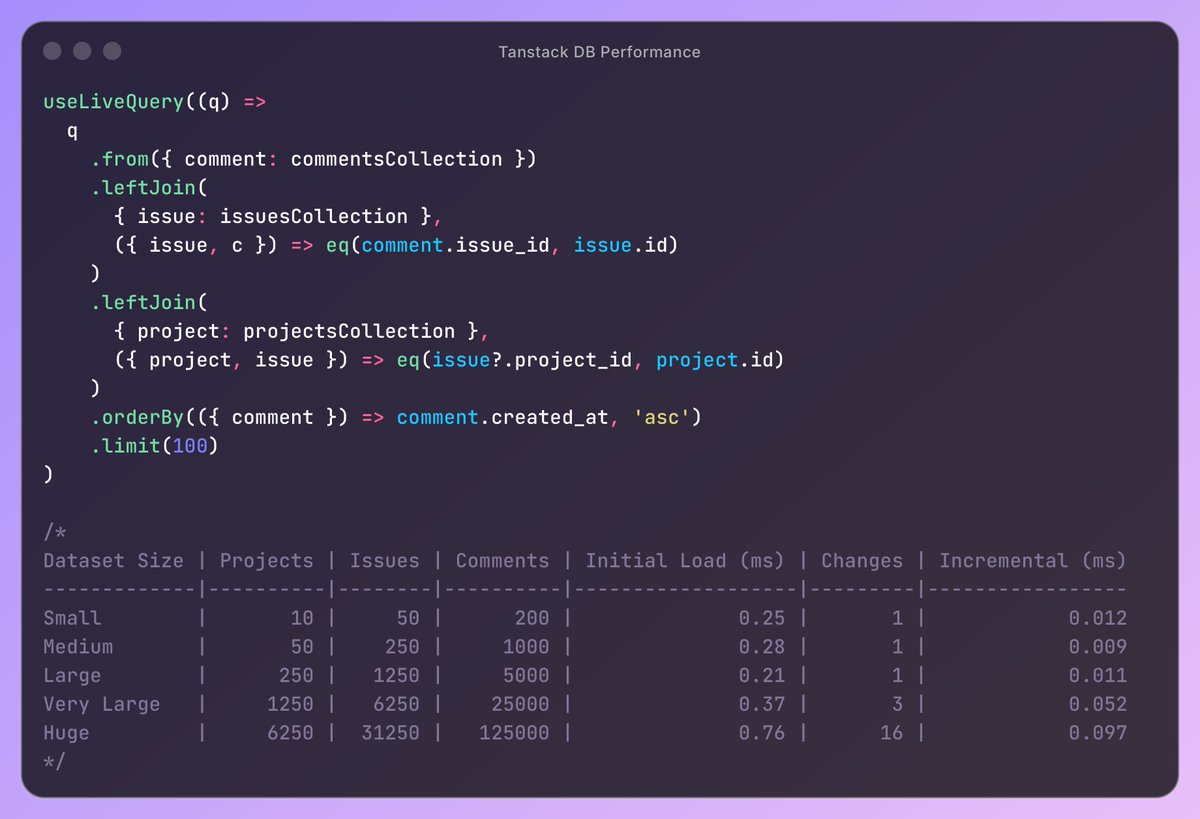The image size is (1200, 819).
Task: Click the window title "Tanstack DB Performance"
Action: (x=599, y=52)
